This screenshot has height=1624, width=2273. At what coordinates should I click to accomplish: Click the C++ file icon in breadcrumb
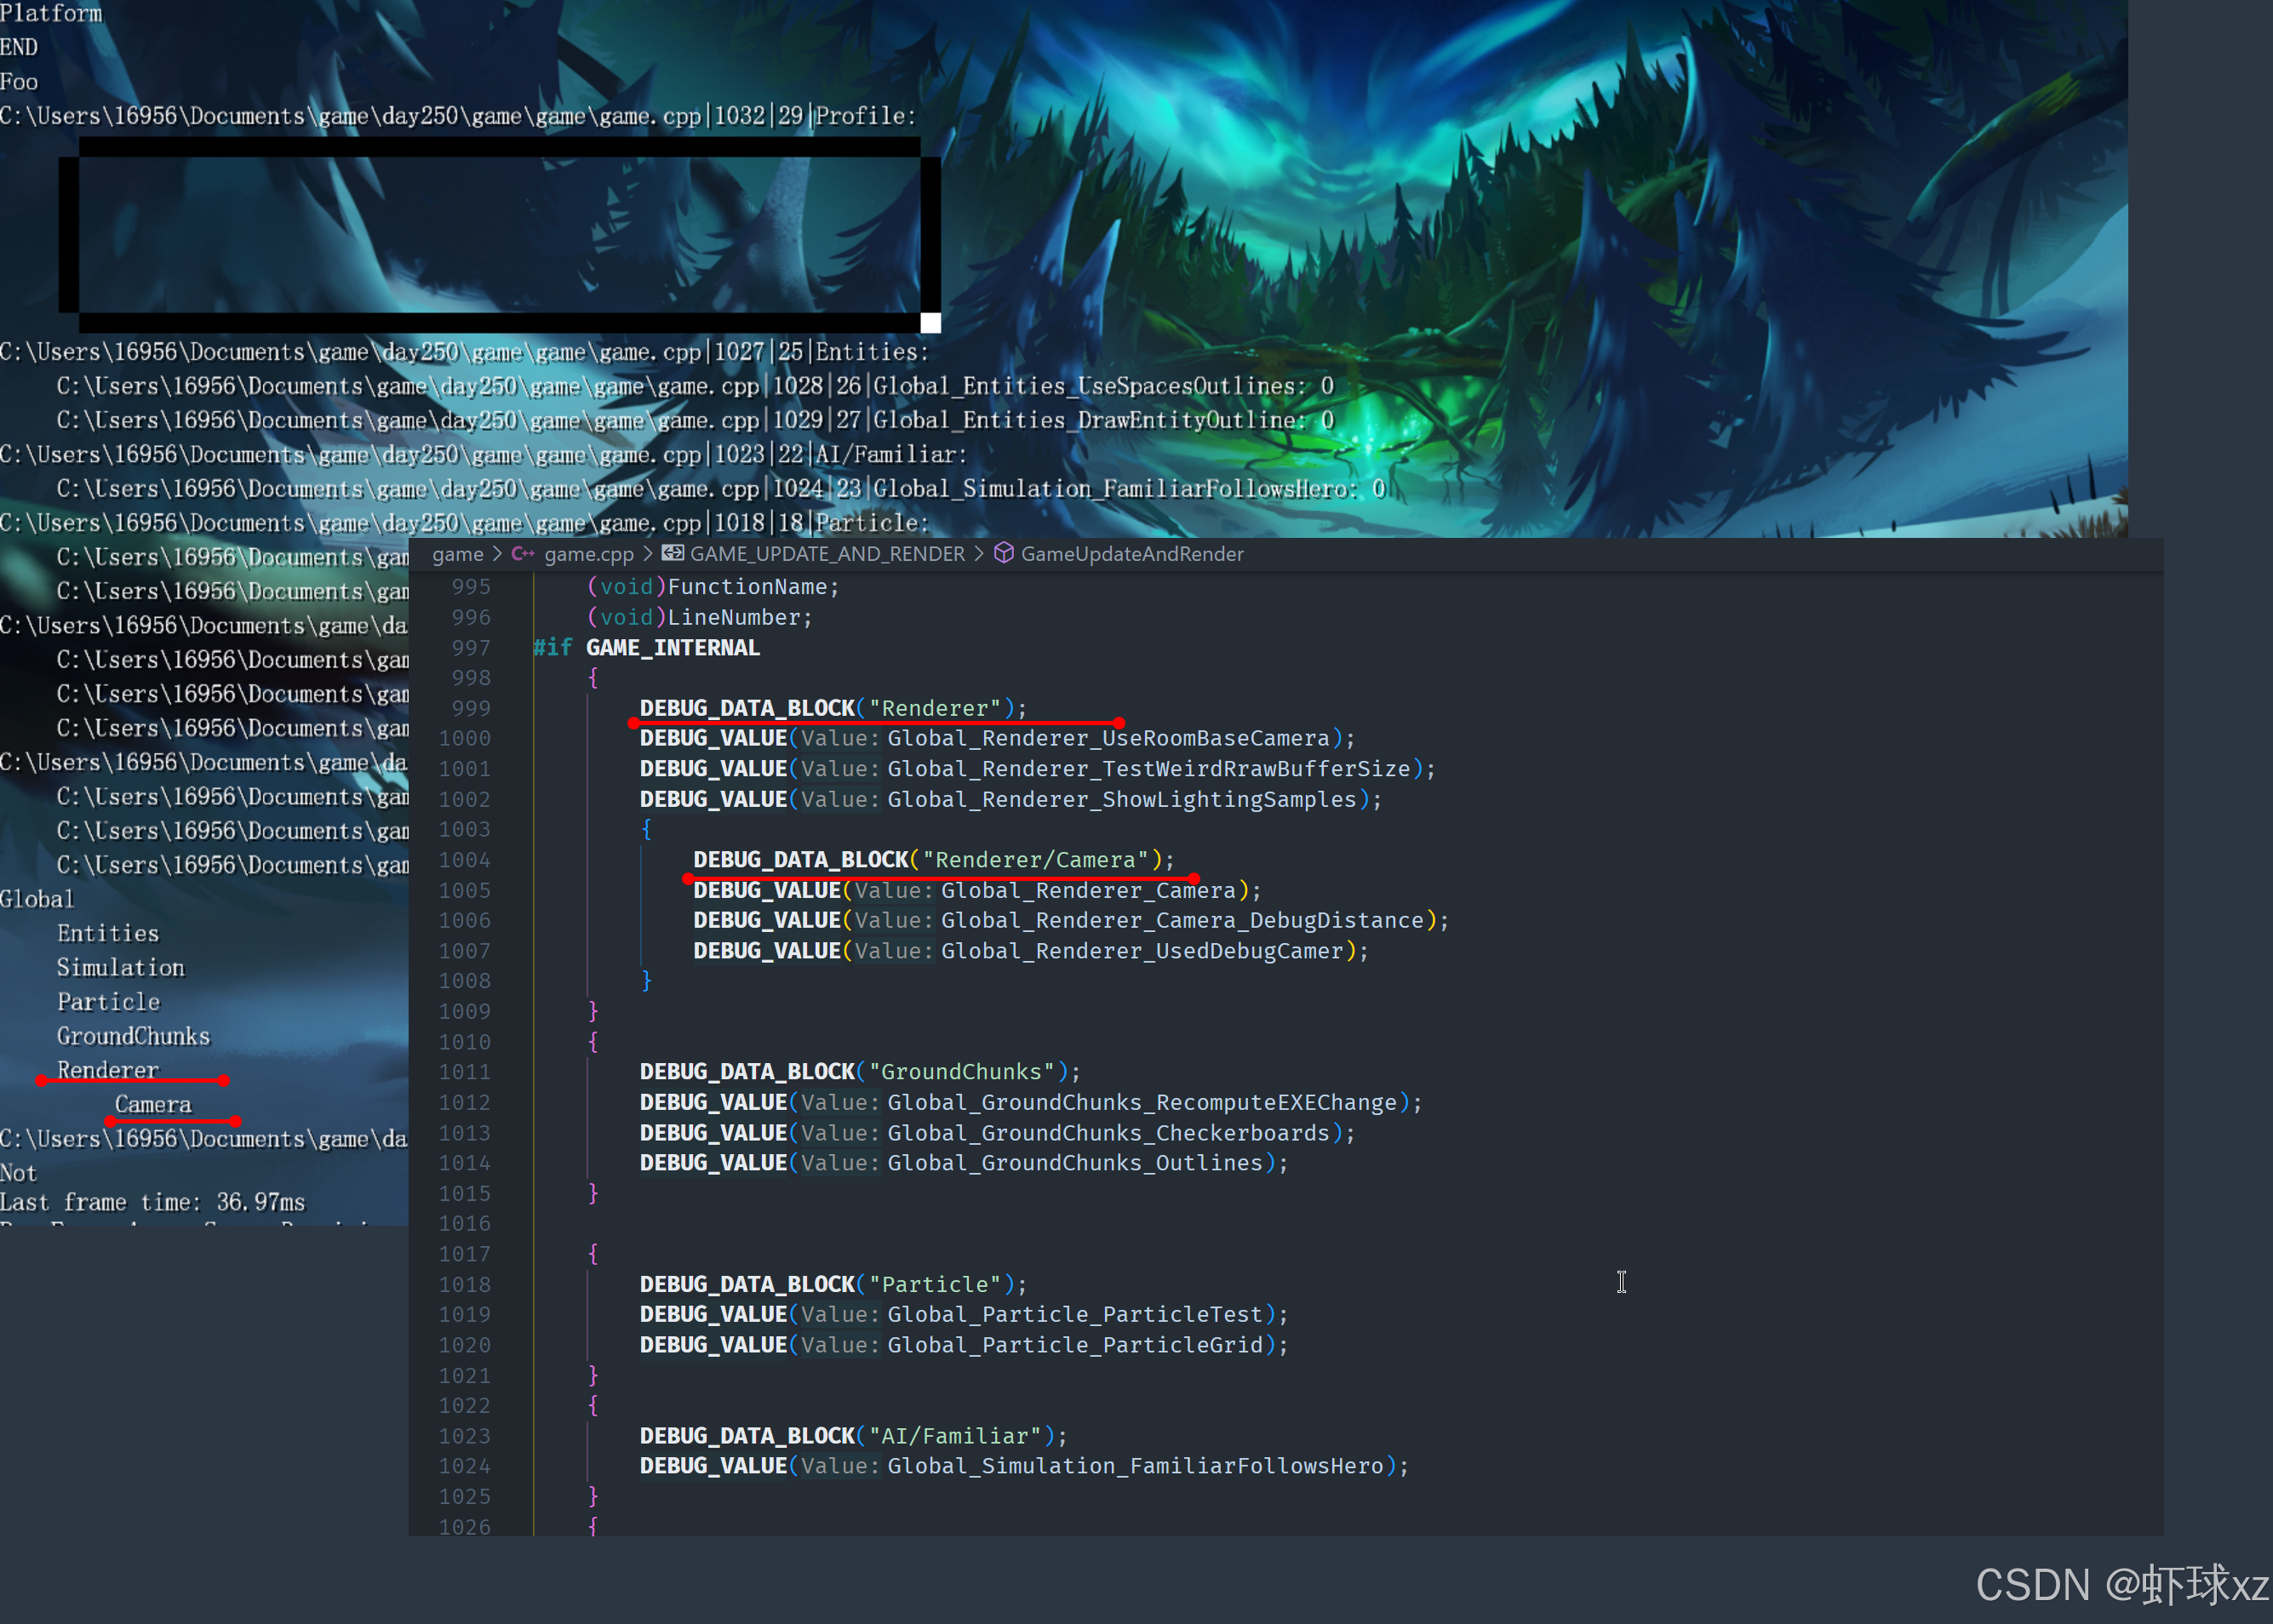pos(522,553)
